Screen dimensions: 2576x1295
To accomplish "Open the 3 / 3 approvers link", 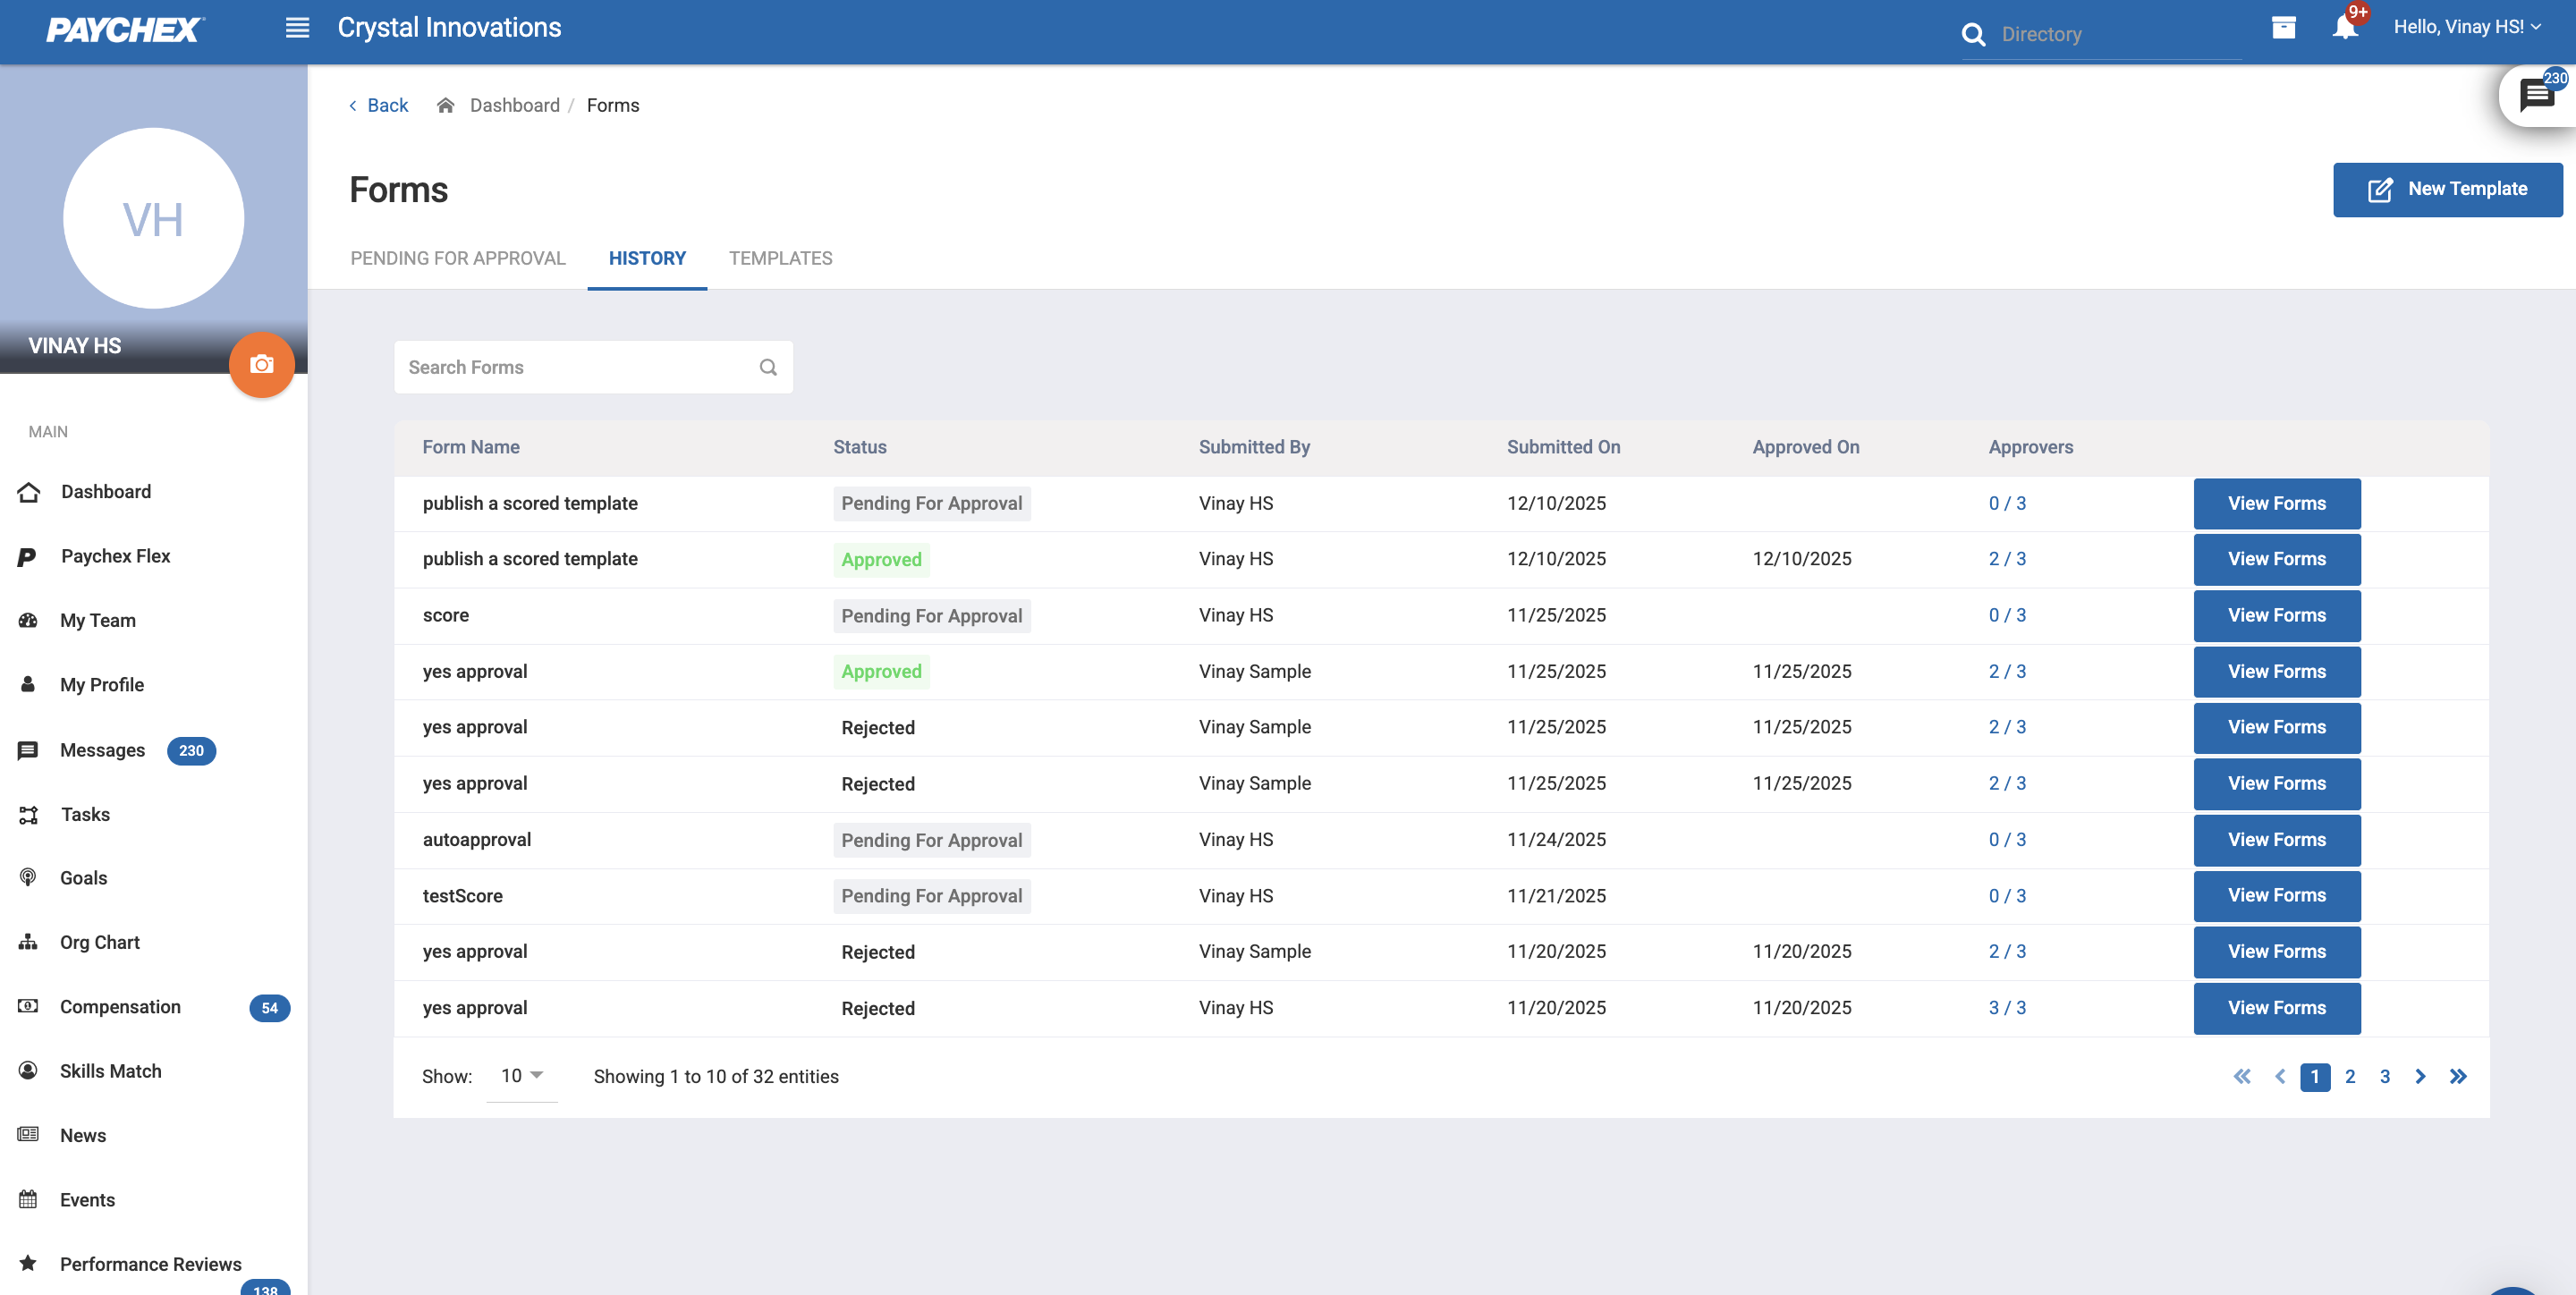I will pyautogui.click(x=2006, y=1008).
